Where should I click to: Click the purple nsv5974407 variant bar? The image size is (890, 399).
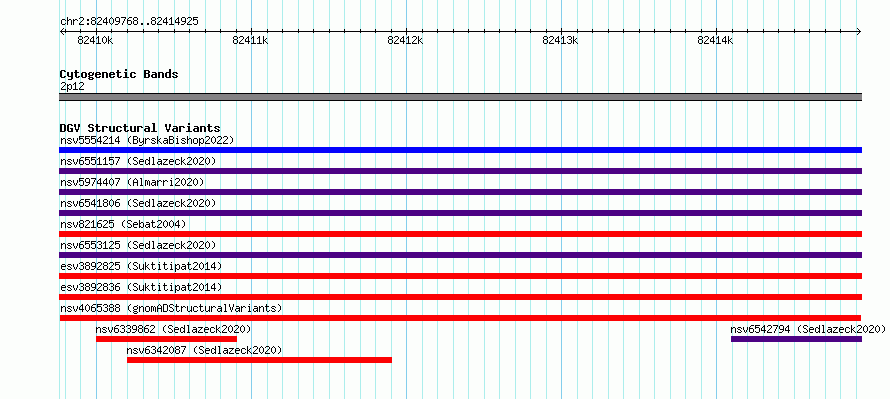click(x=460, y=192)
